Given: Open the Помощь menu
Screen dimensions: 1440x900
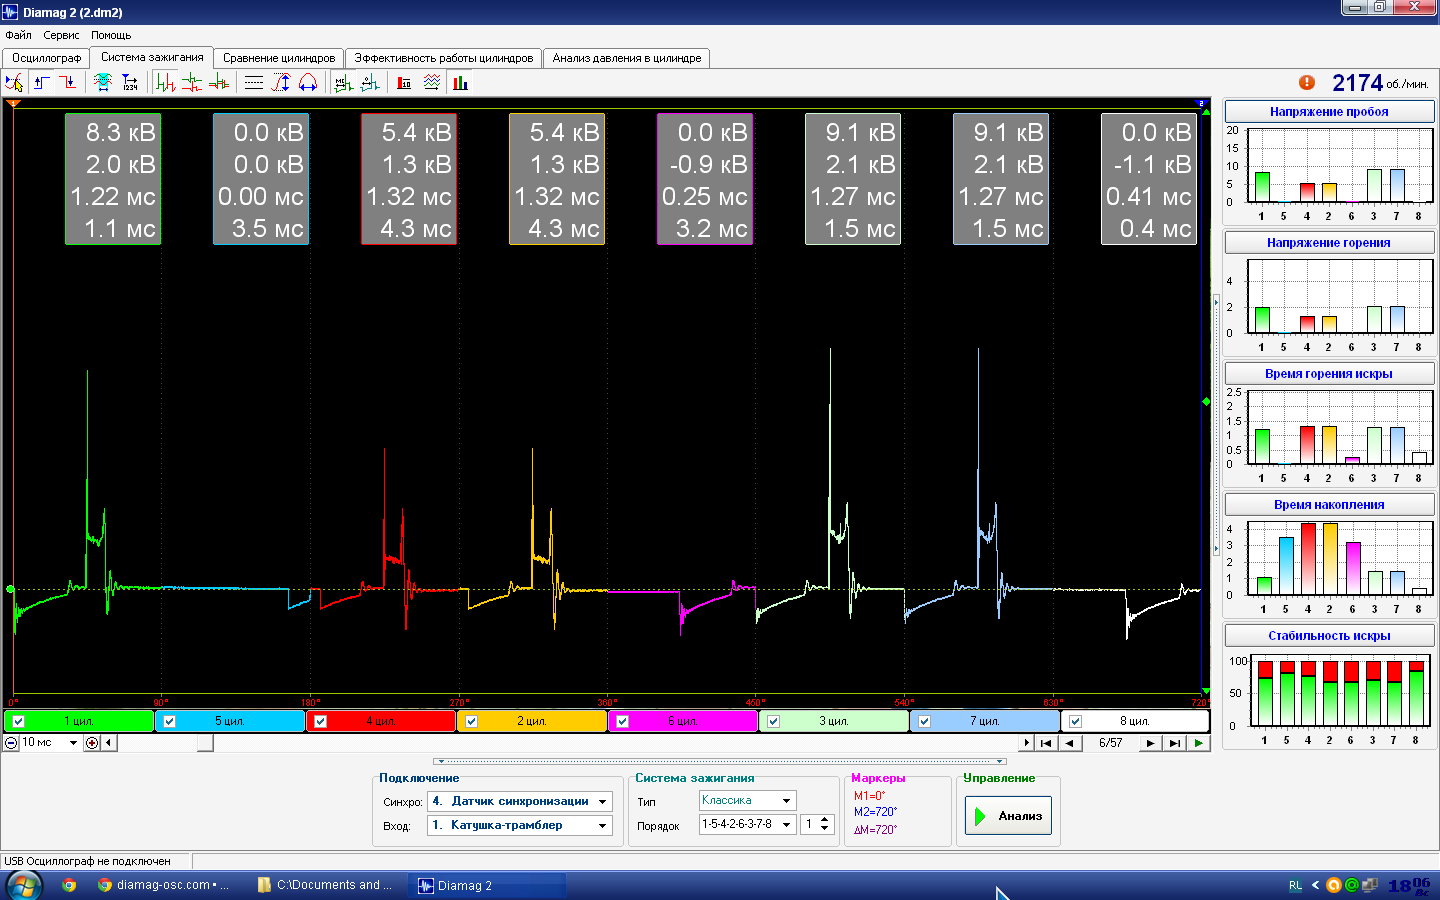Looking at the screenshot, I should [111, 35].
